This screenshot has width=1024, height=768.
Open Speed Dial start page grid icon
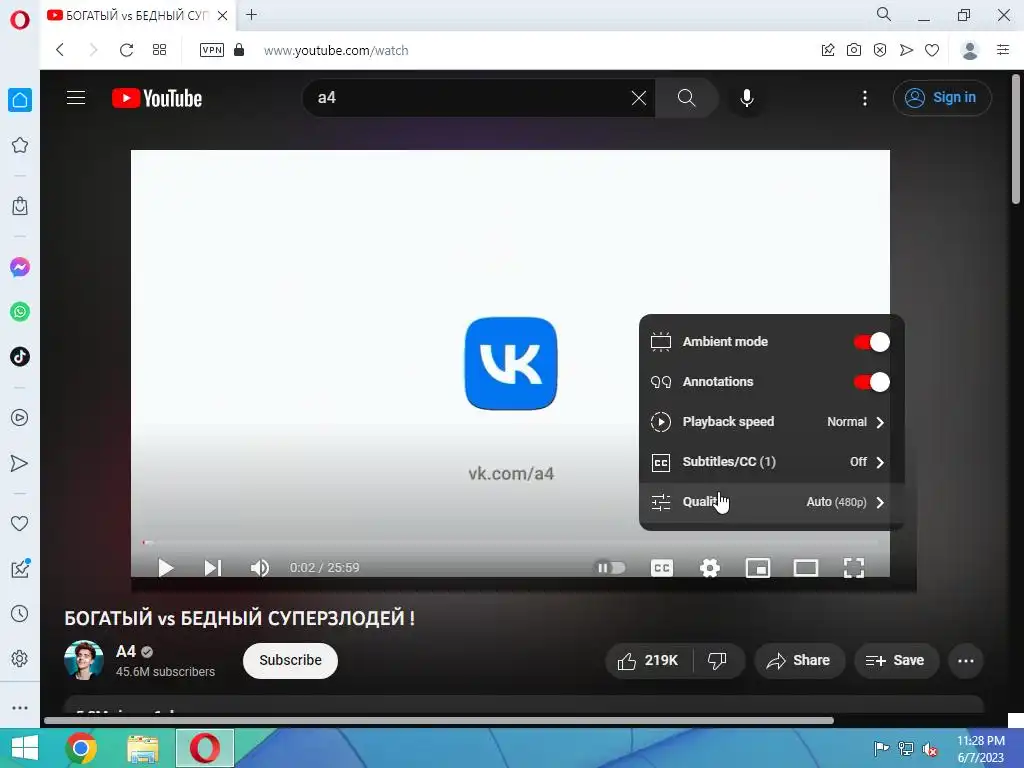point(159,50)
